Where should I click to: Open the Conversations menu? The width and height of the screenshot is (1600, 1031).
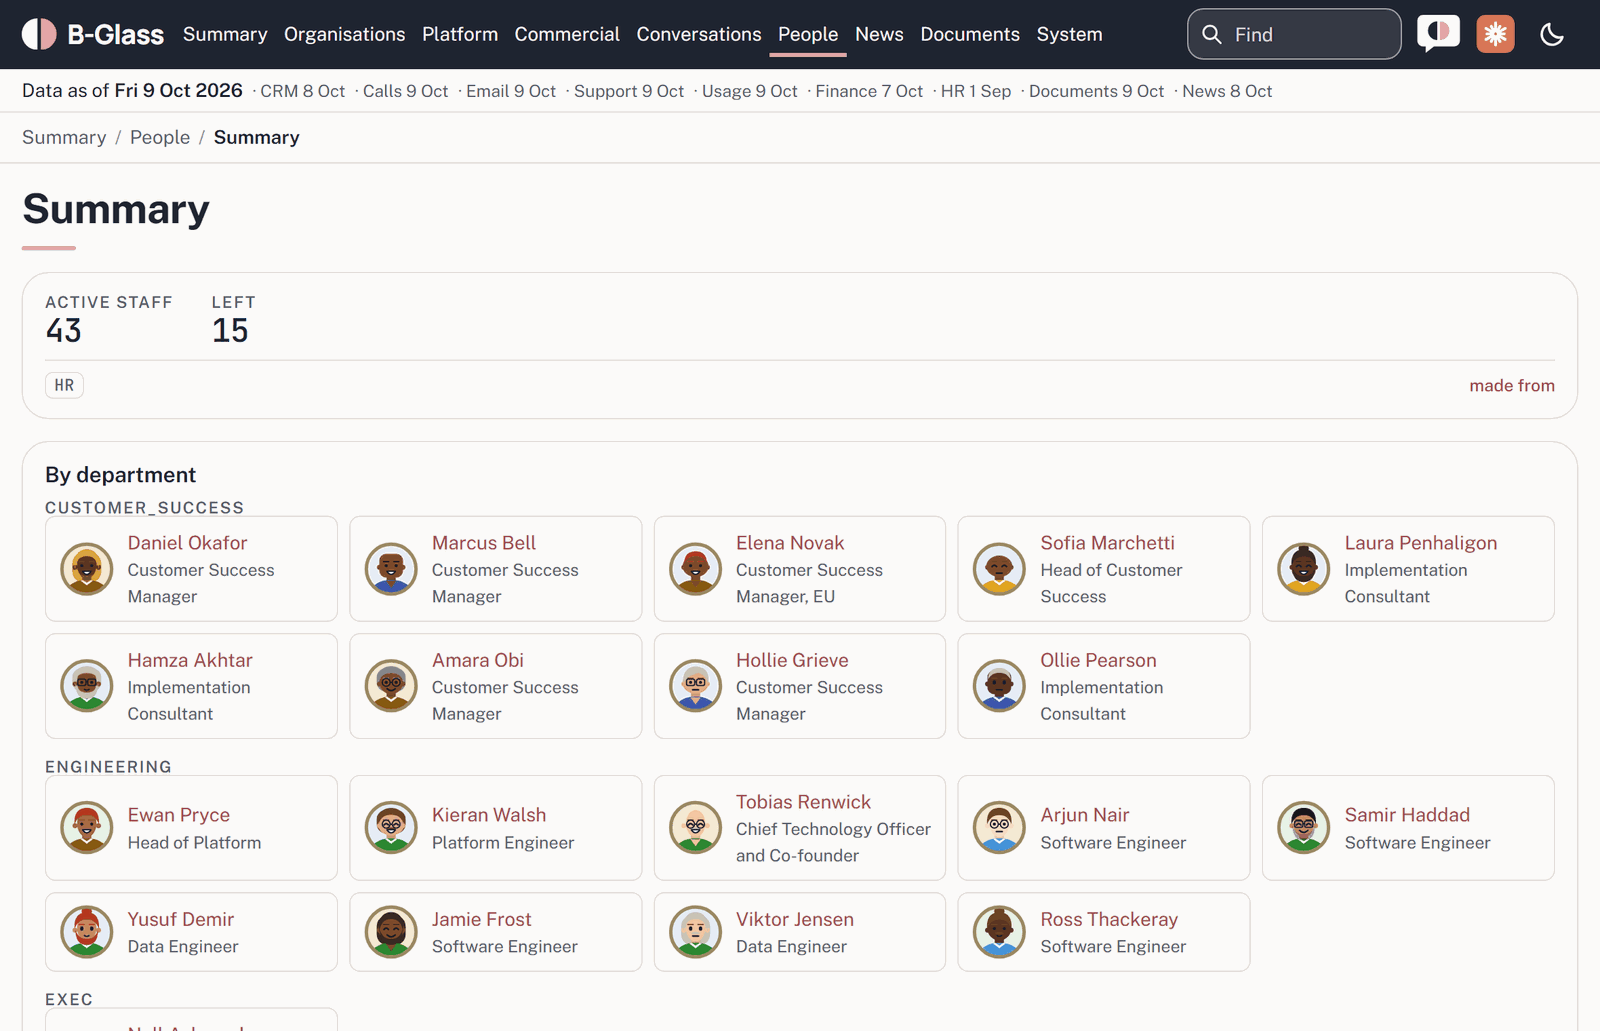[x=699, y=34]
